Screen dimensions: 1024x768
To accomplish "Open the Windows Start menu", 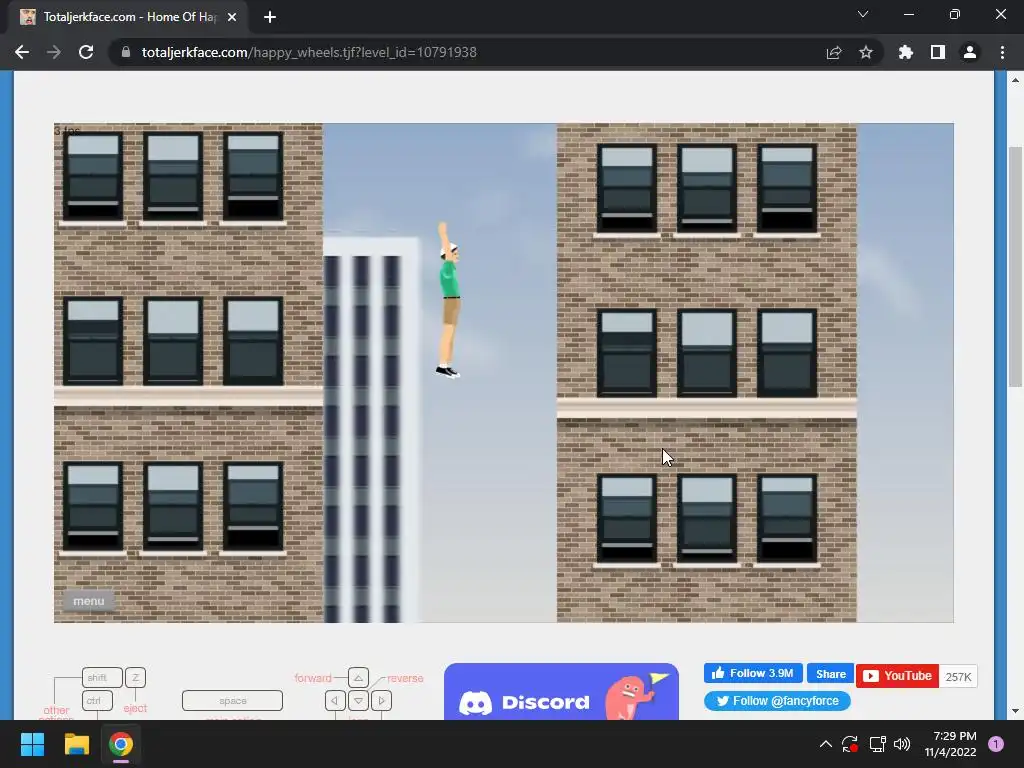I will coord(32,744).
